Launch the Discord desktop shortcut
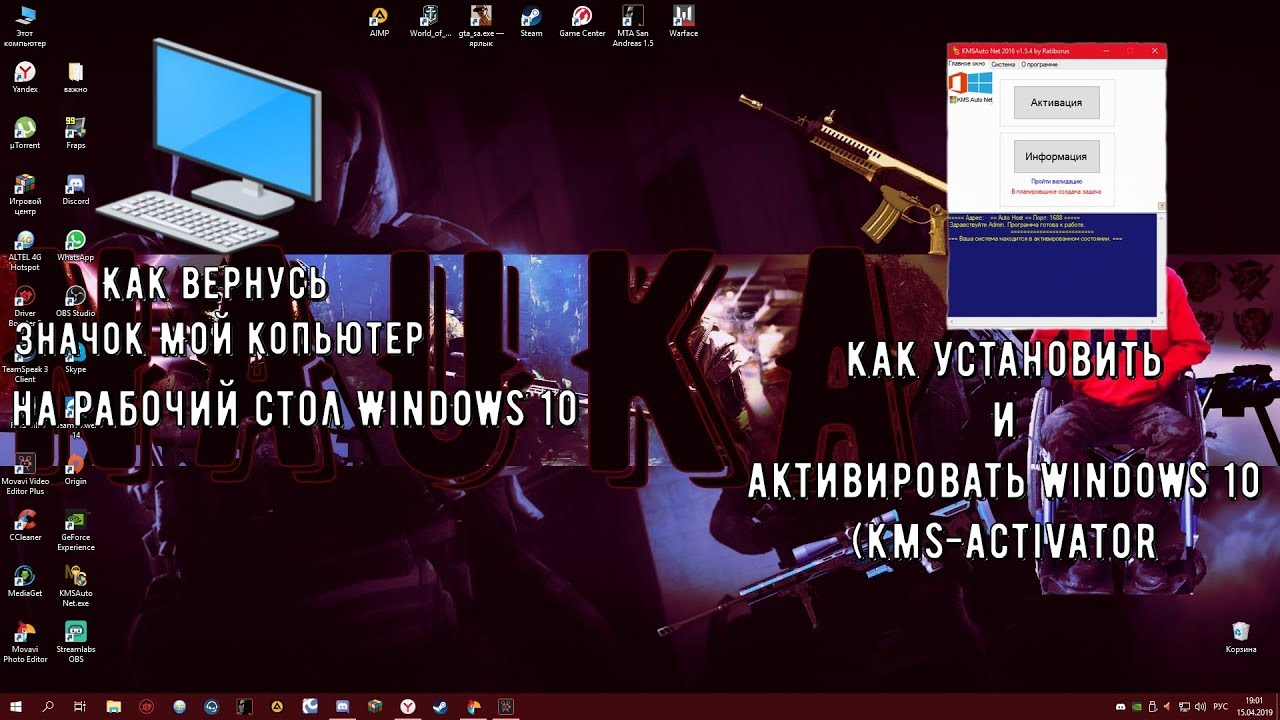The image size is (1280, 720). point(75,189)
